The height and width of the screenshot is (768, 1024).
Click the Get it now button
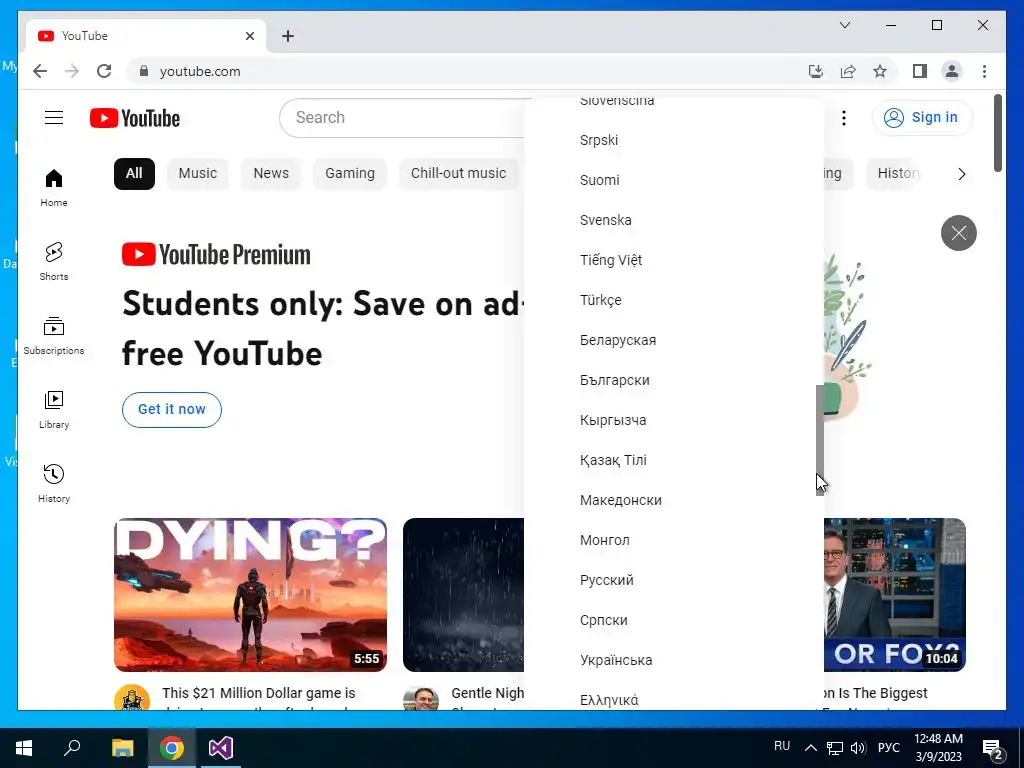tap(172, 409)
